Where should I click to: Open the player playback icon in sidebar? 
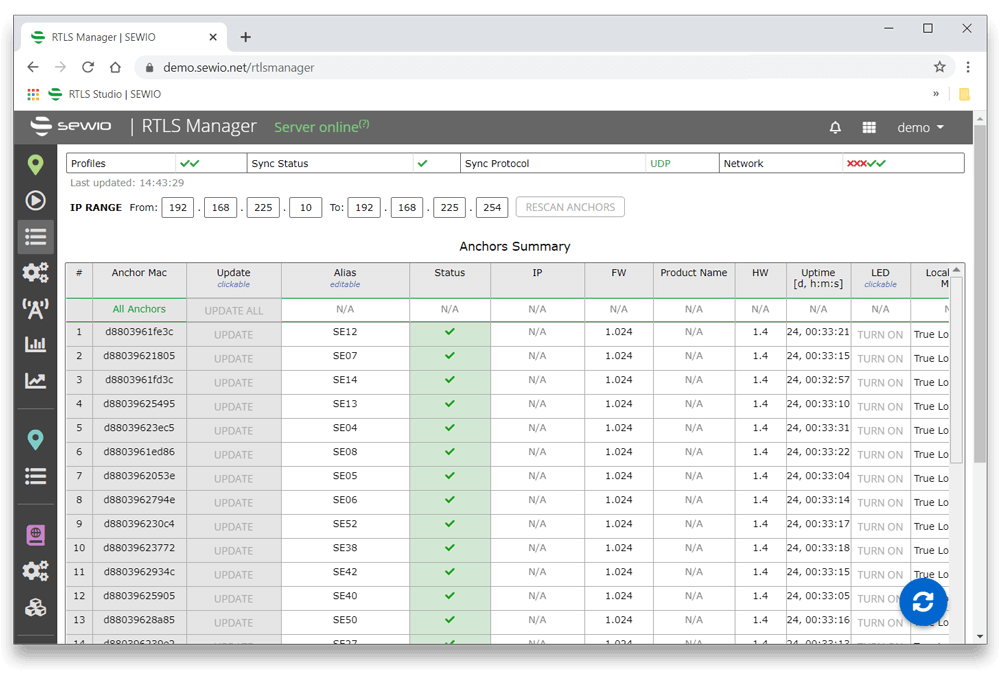pyautogui.click(x=35, y=200)
